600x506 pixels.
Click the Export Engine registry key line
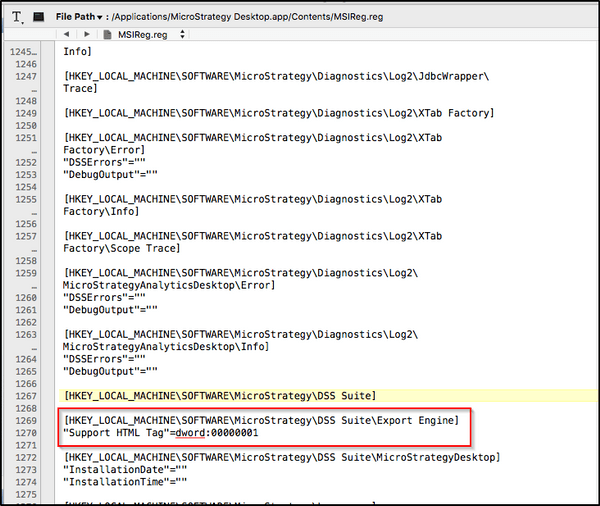pos(260,421)
